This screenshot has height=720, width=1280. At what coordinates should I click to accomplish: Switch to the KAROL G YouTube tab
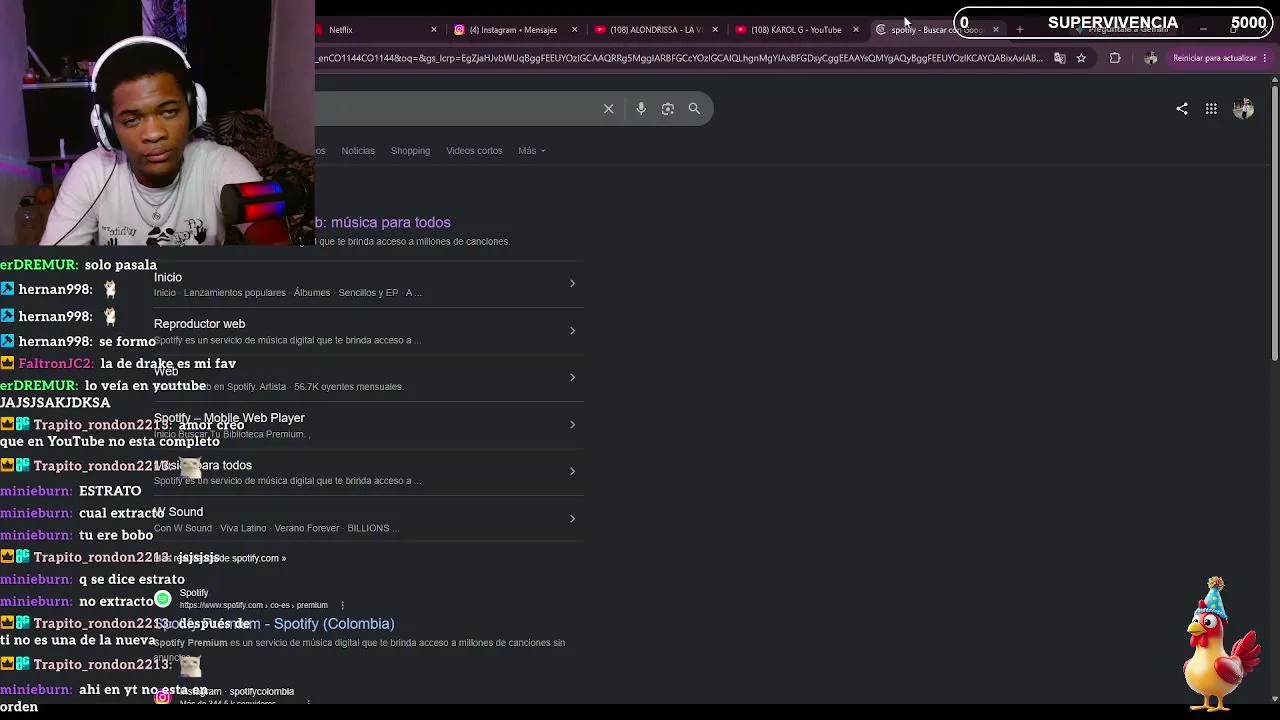pyautogui.click(x=796, y=30)
